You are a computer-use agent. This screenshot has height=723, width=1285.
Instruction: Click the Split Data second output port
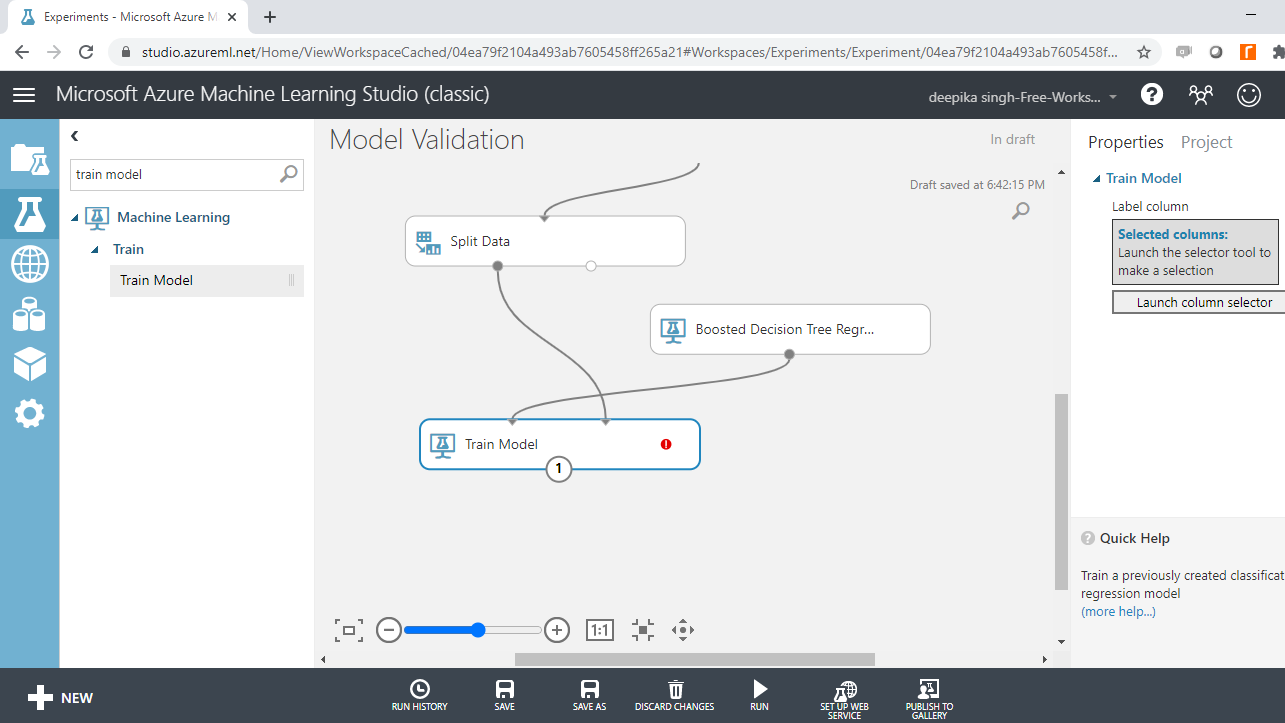click(591, 266)
